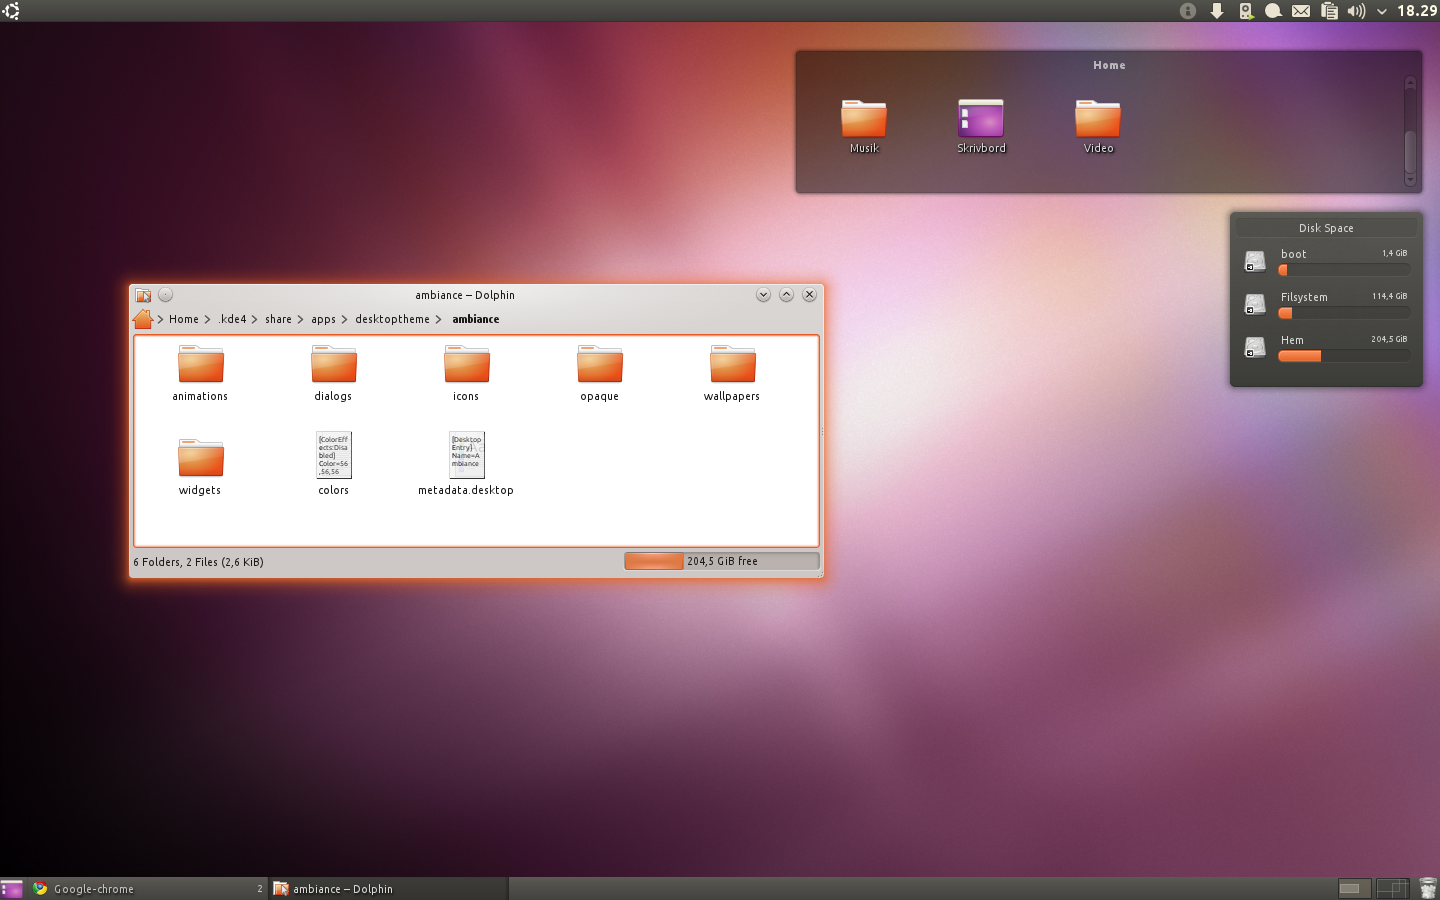
Task: Select the wallpapers folder
Action: pyautogui.click(x=732, y=373)
